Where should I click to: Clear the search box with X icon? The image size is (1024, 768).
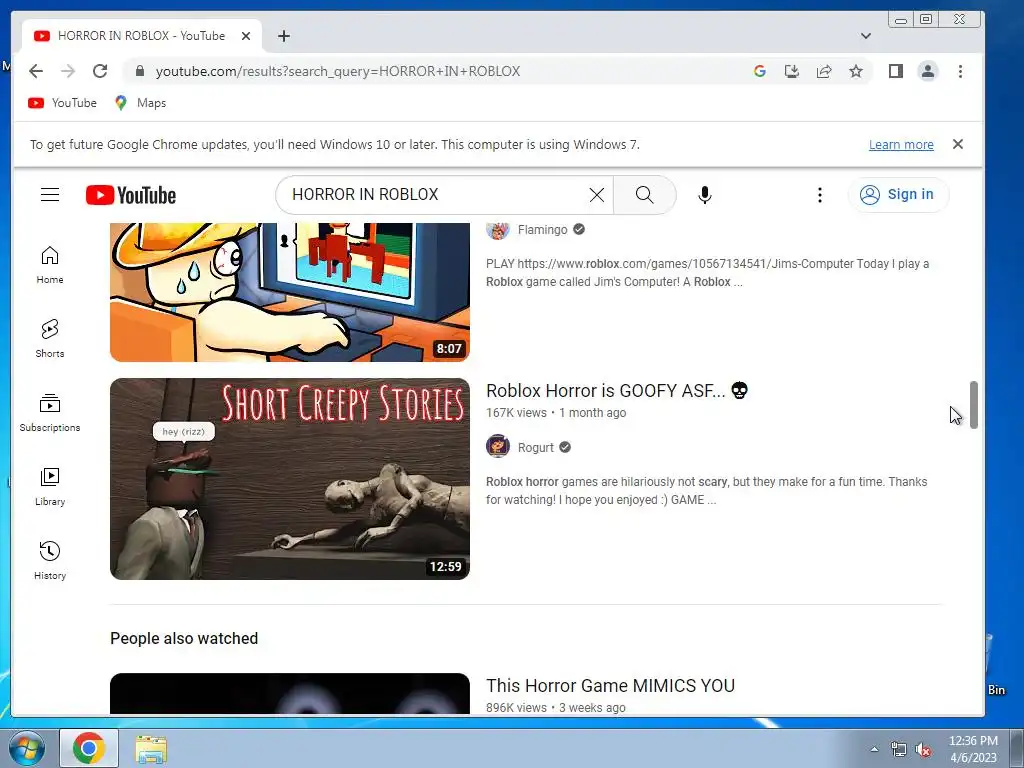coord(596,195)
